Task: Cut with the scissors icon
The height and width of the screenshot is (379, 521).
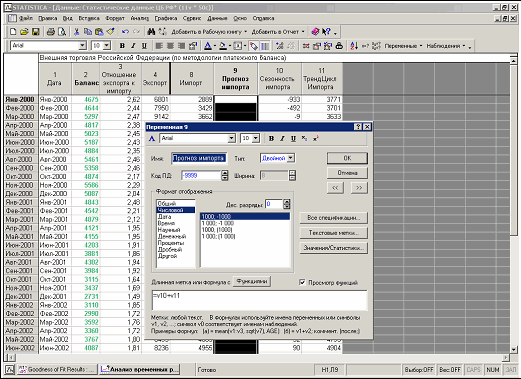Action: [76, 32]
